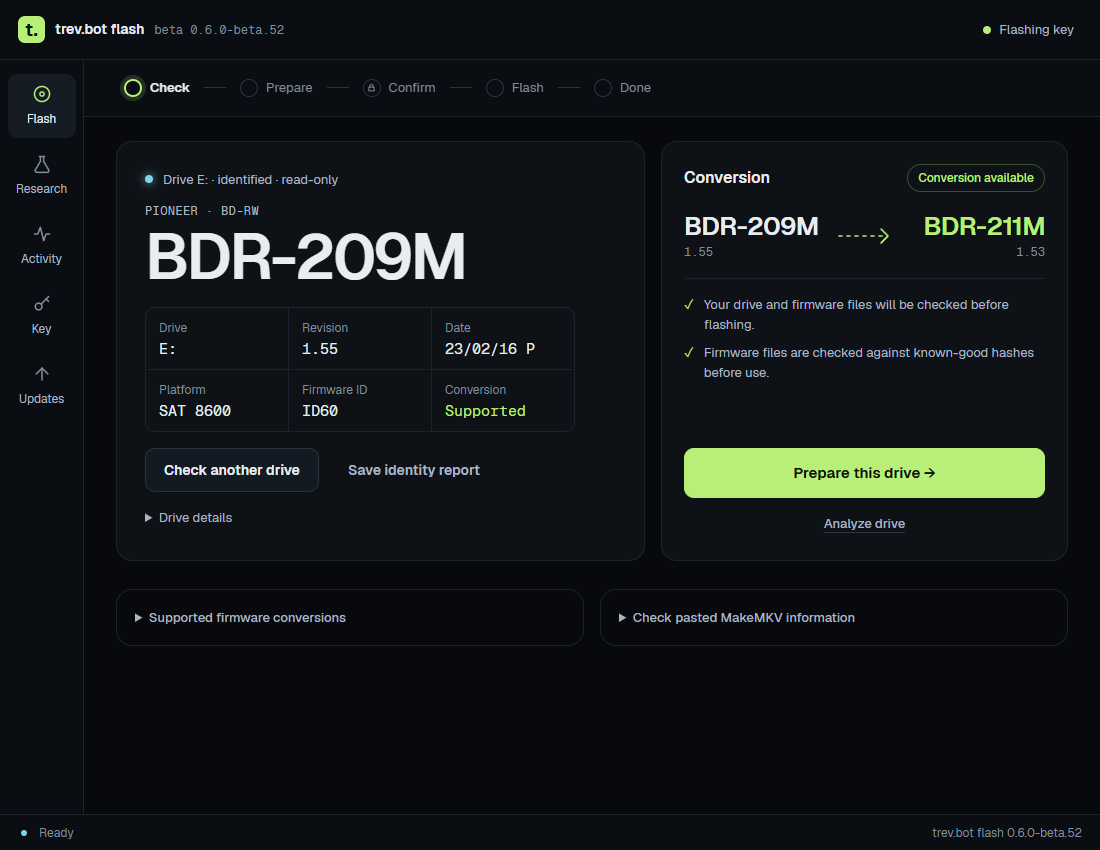
Task: Expand the Drive details section
Action: click(x=189, y=518)
